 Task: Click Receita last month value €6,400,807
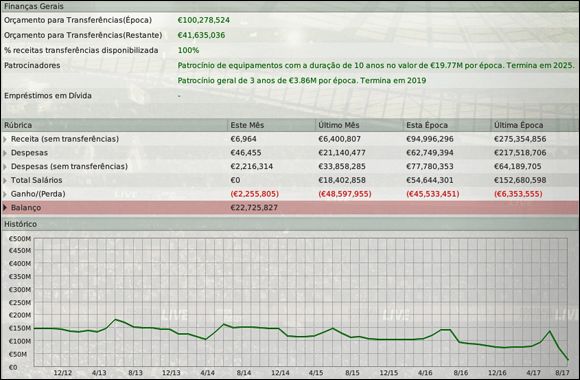coord(340,139)
